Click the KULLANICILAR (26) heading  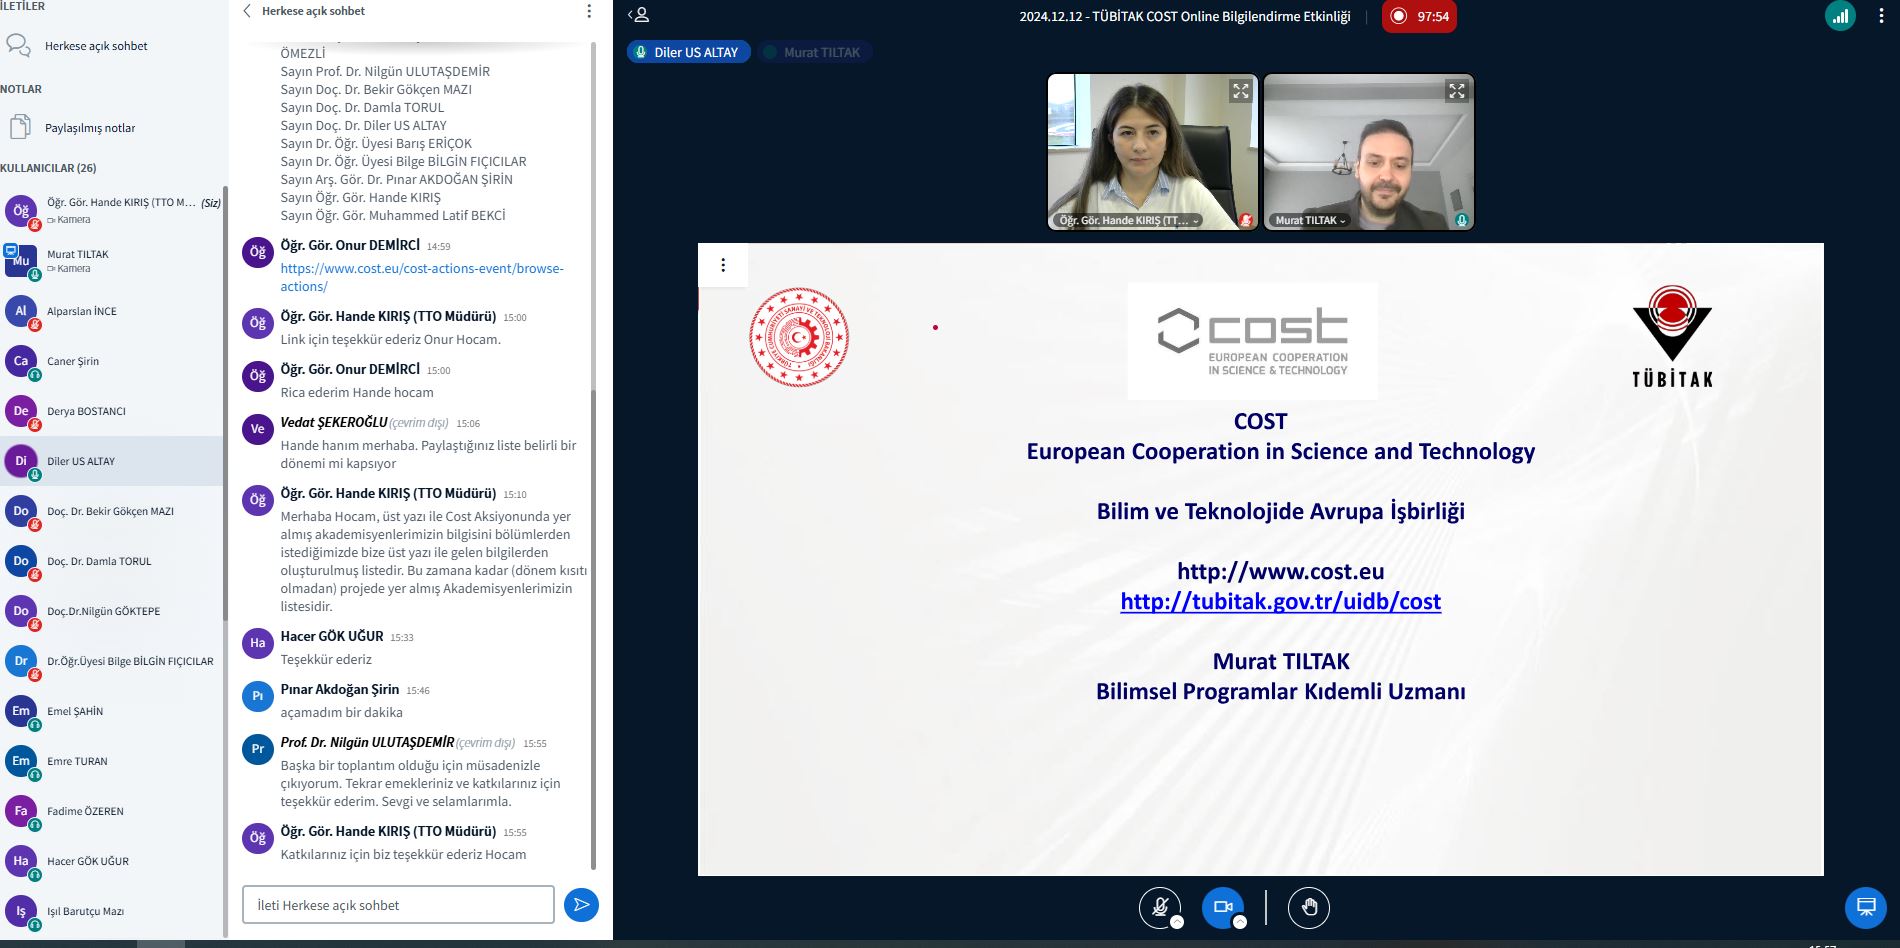(48, 168)
